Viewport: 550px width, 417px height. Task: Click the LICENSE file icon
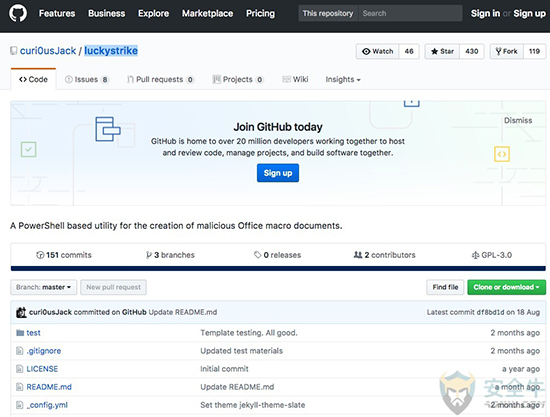[20, 369]
